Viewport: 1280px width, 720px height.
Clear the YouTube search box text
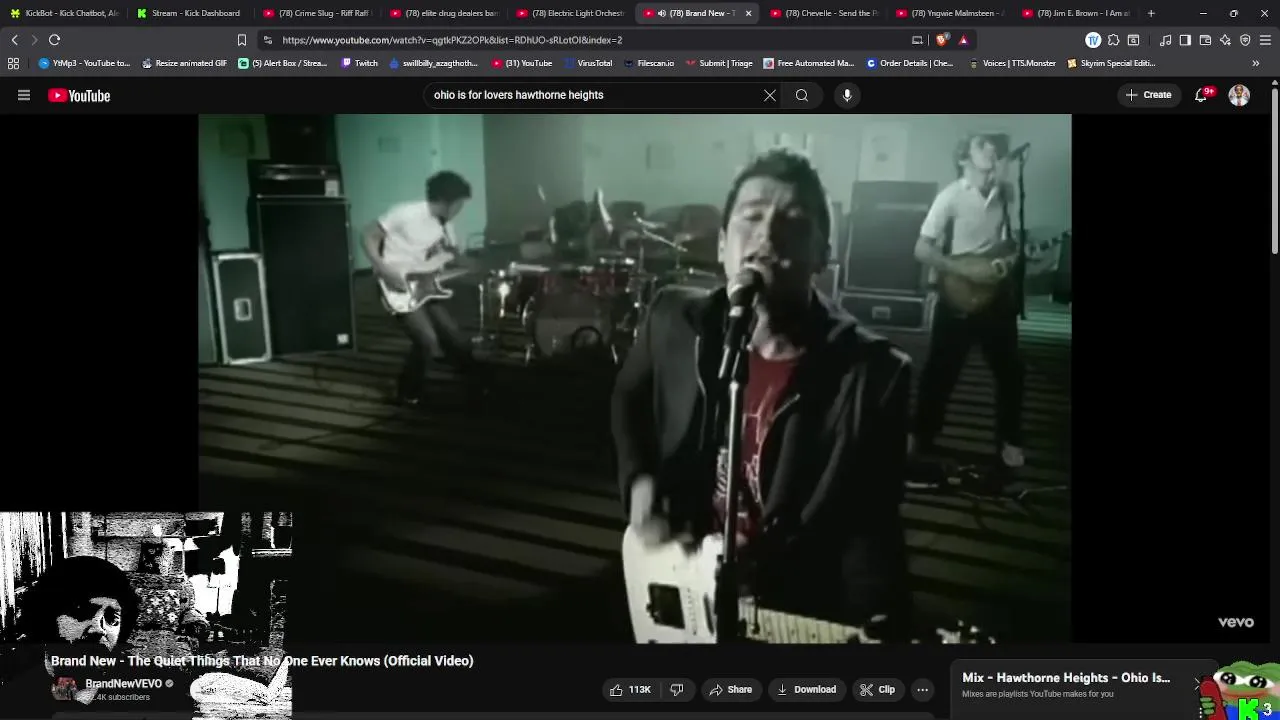[770, 95]
